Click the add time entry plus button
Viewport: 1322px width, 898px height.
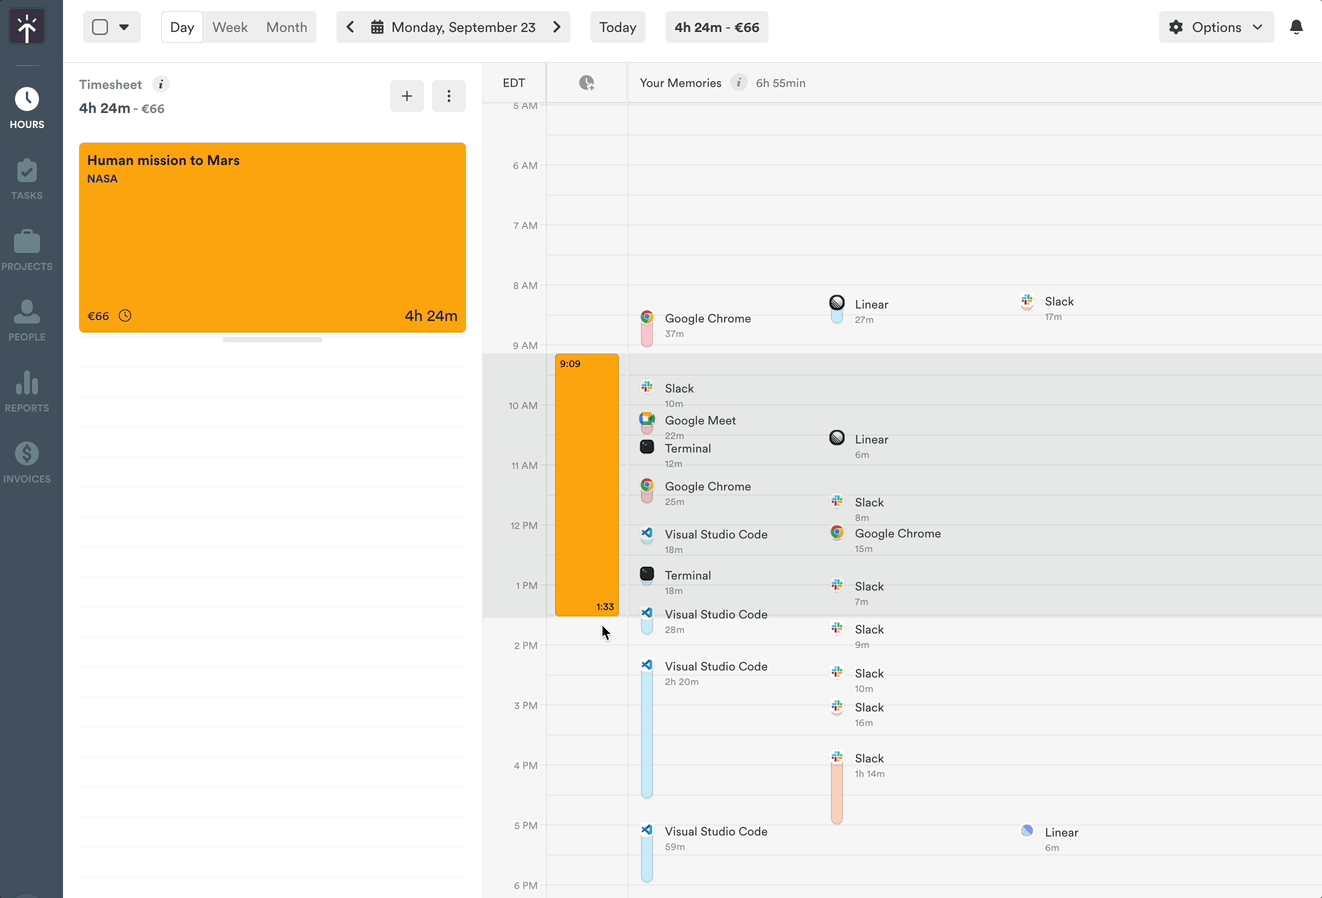tap(407, 96)
